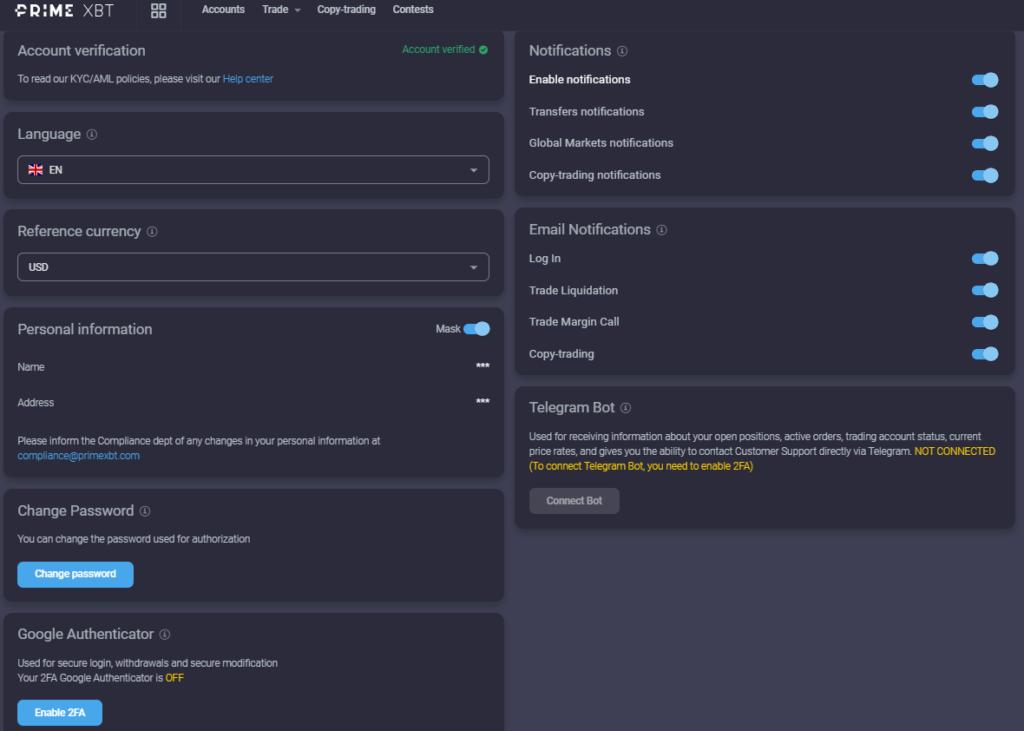Click the info icon beside Notifications heading
This screenshot has width=1024, height=731.
623,50
